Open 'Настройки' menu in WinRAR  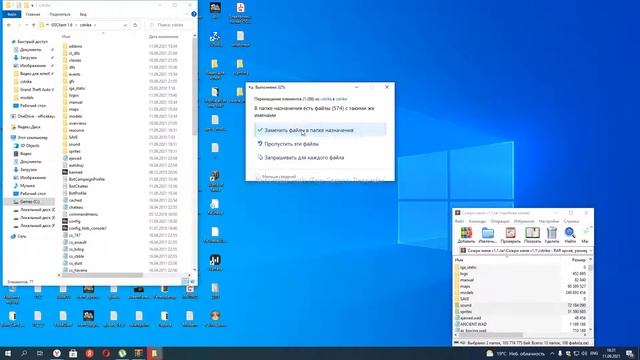tap(549, 221)
